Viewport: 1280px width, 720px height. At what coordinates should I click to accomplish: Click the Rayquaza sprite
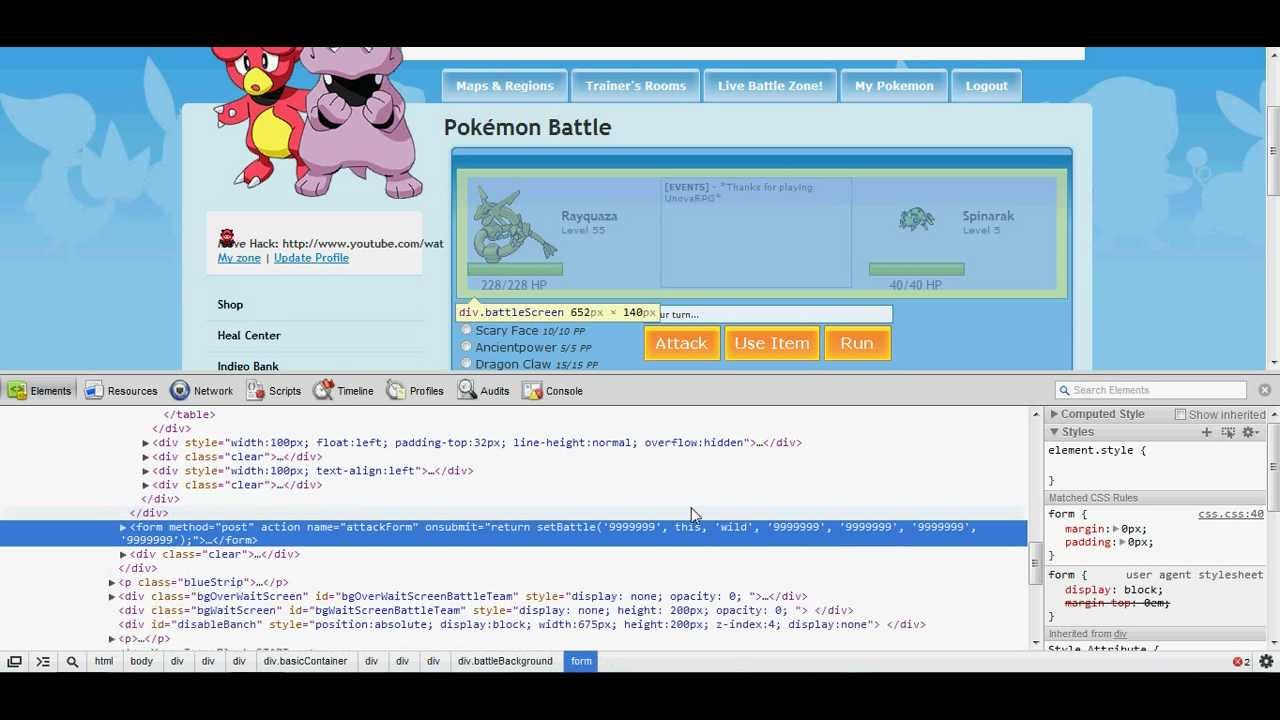tap(514, 226)
